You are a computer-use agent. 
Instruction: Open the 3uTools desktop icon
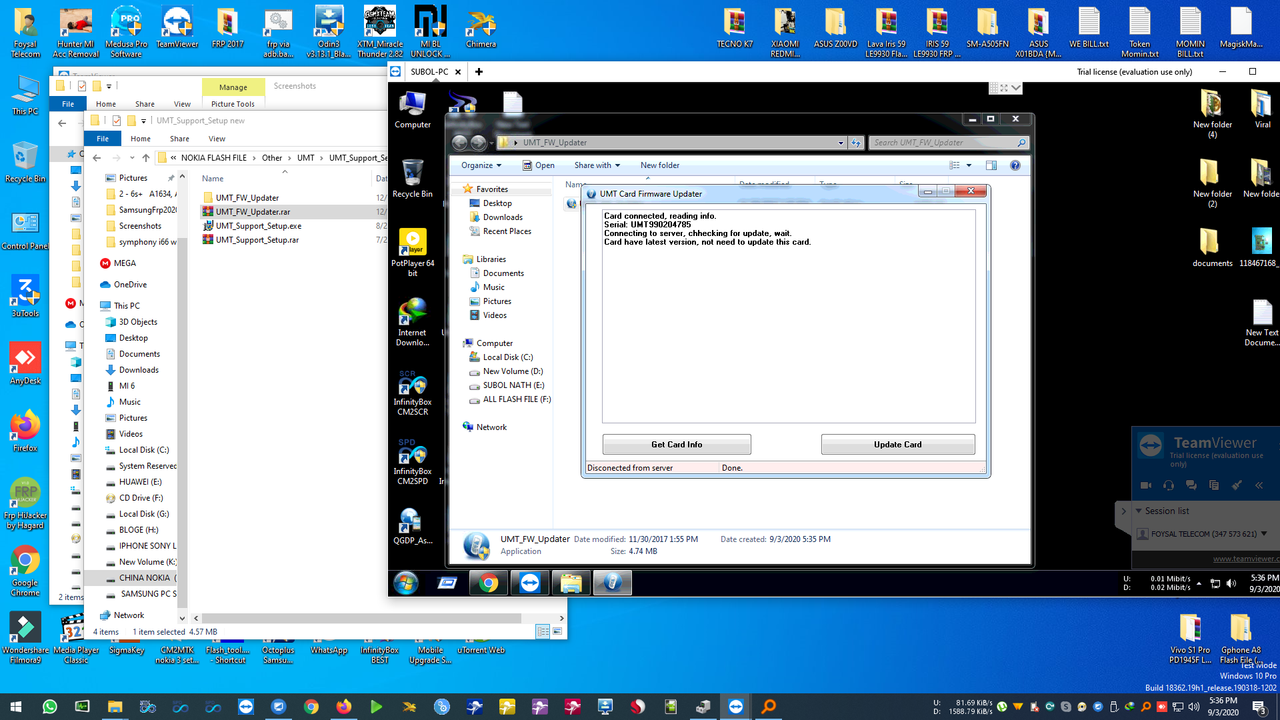click(25, 297)
